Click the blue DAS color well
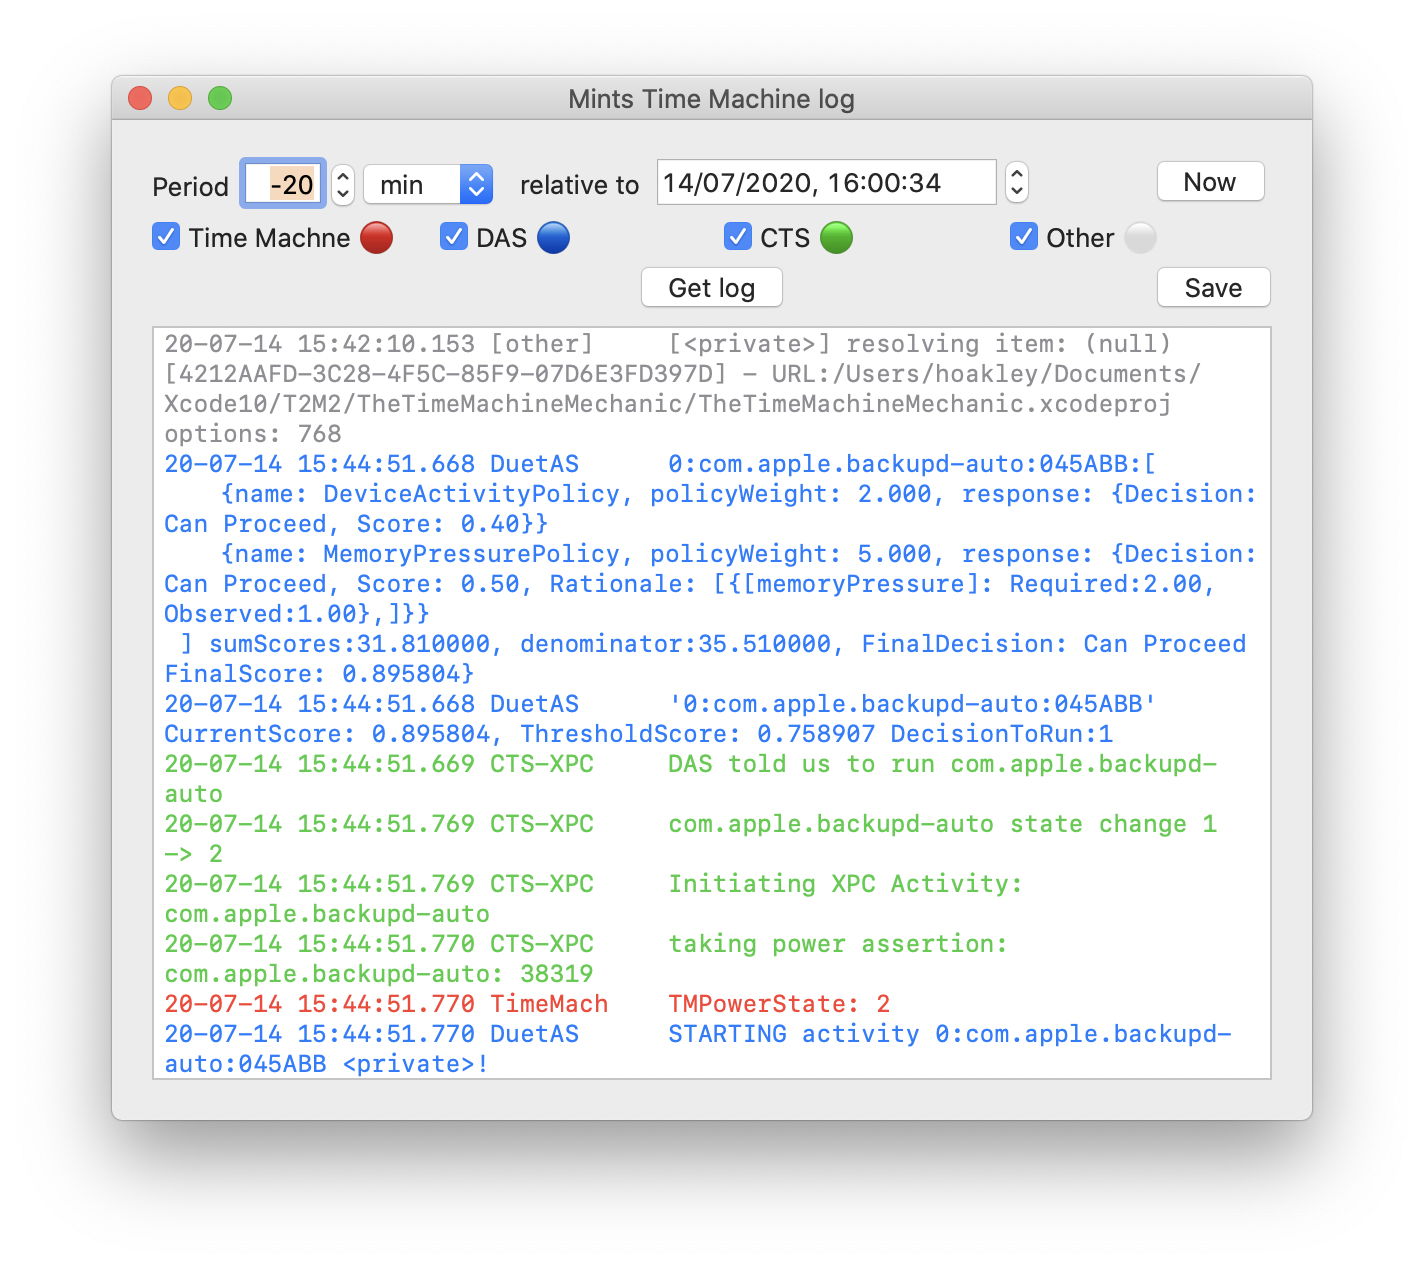 coord(553,238)
